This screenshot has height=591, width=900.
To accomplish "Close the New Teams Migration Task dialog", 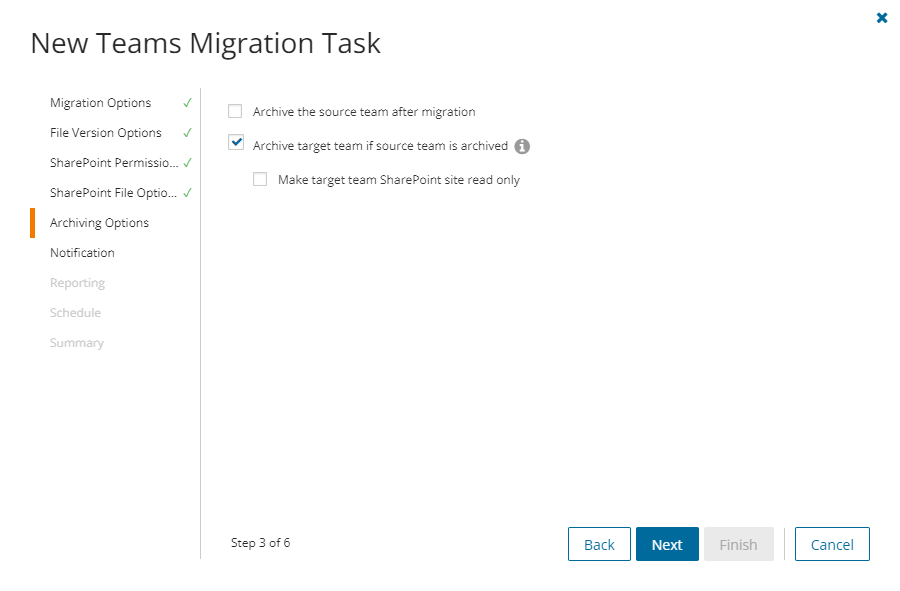I will [882, 18].
